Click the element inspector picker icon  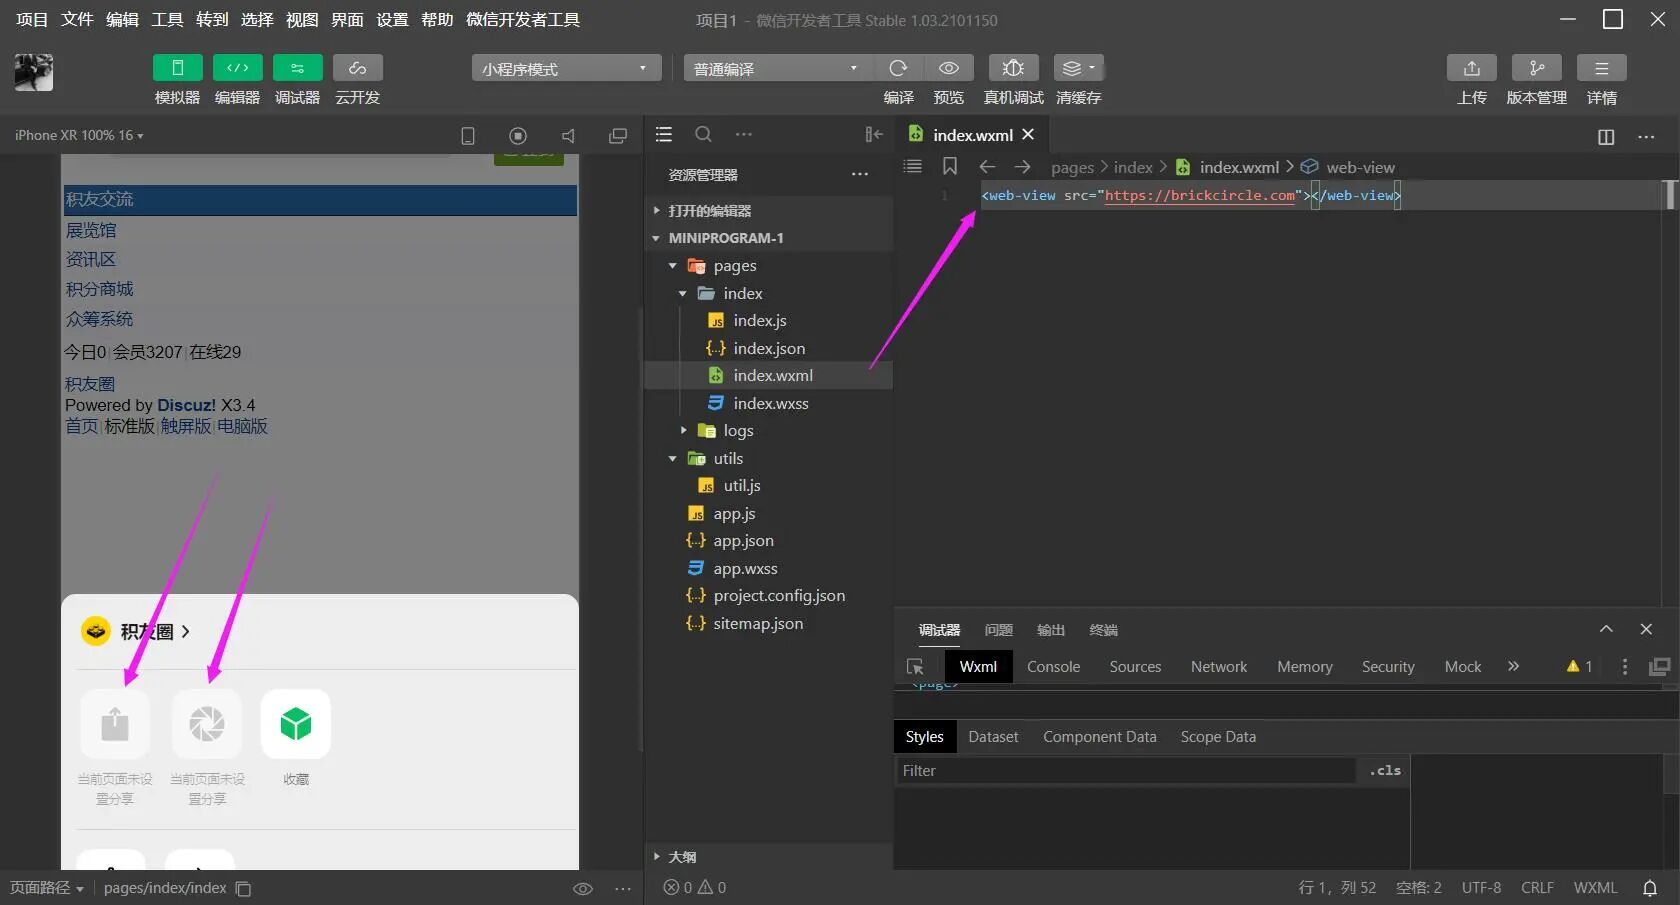915,667
